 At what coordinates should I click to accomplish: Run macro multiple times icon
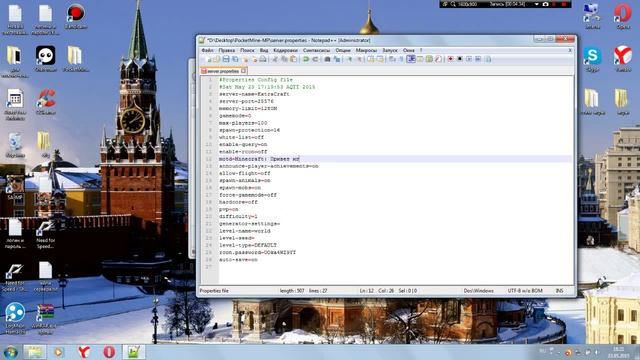[x=478, y=59]
